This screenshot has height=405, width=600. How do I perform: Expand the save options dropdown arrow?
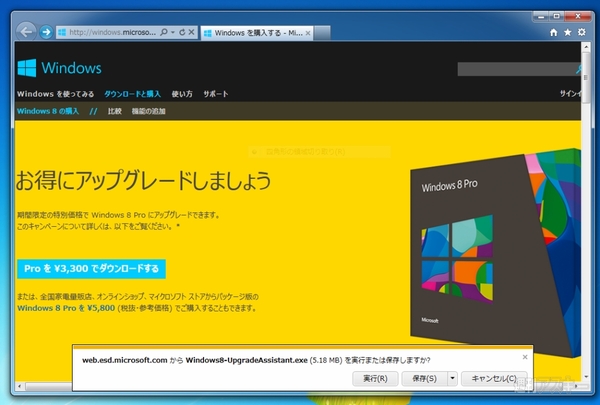452,379
